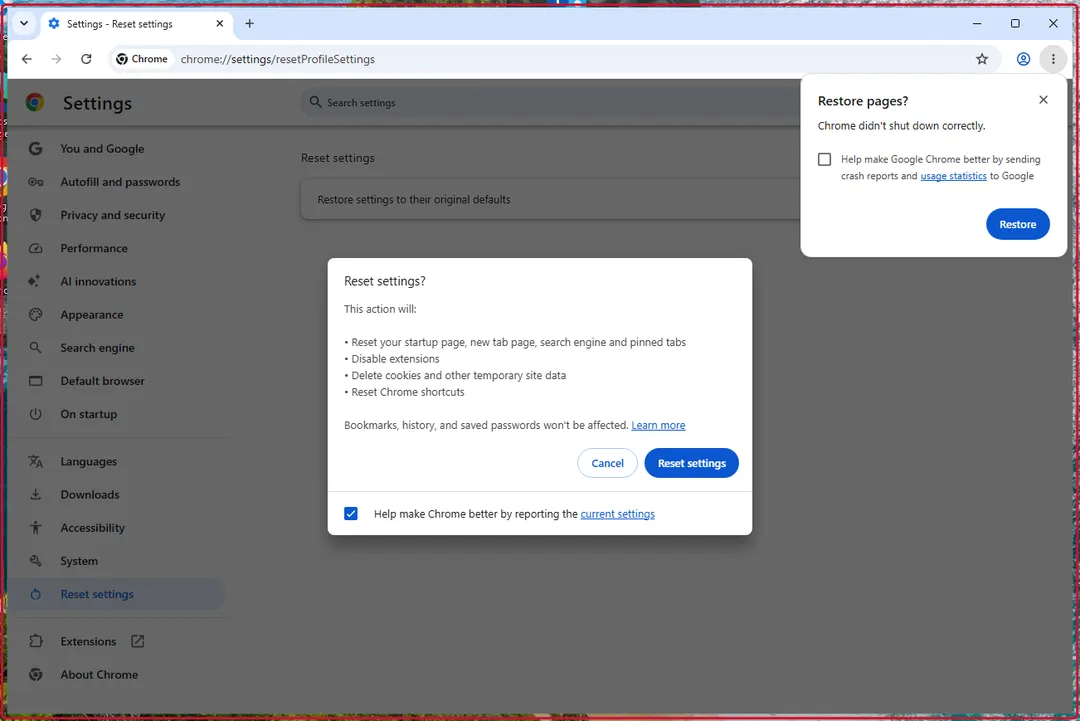Open the tab search dropdown arrow
Screen dimensions: 1080x721
point(24,23)
